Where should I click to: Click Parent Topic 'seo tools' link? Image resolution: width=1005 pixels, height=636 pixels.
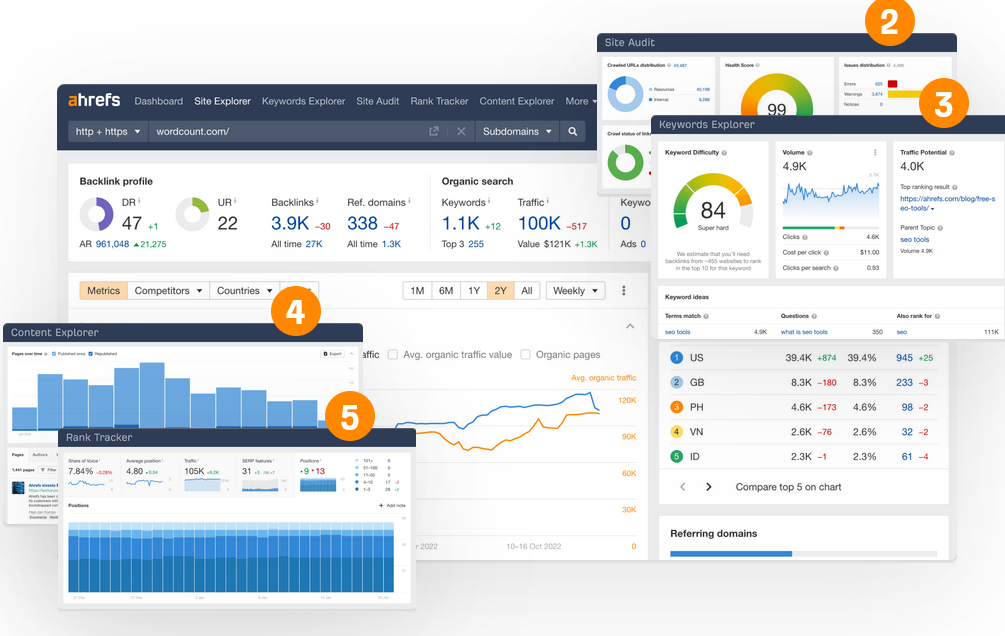(x=914, y=240)
